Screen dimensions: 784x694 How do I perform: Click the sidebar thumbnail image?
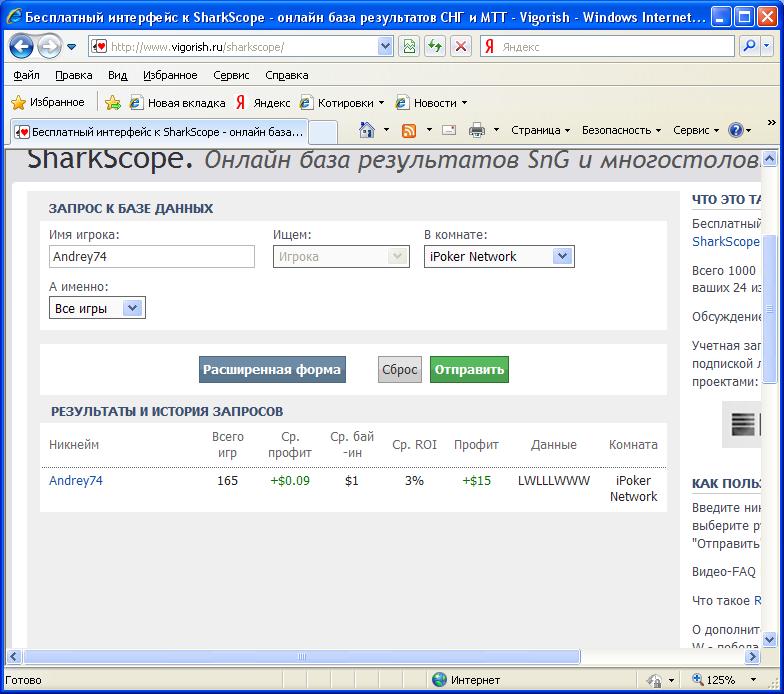point(744,424)
